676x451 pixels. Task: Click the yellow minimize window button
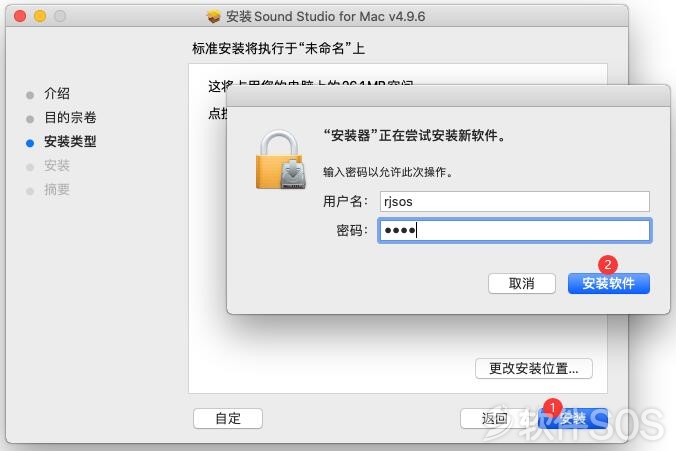point(40,16)
